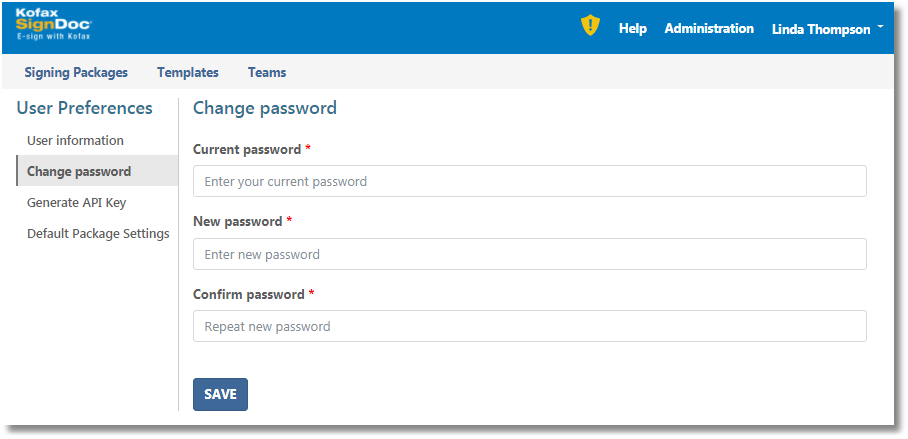The image size is (908, 439).
Task: Open the Signing Packages tab
Action: (x=76, y=72)
